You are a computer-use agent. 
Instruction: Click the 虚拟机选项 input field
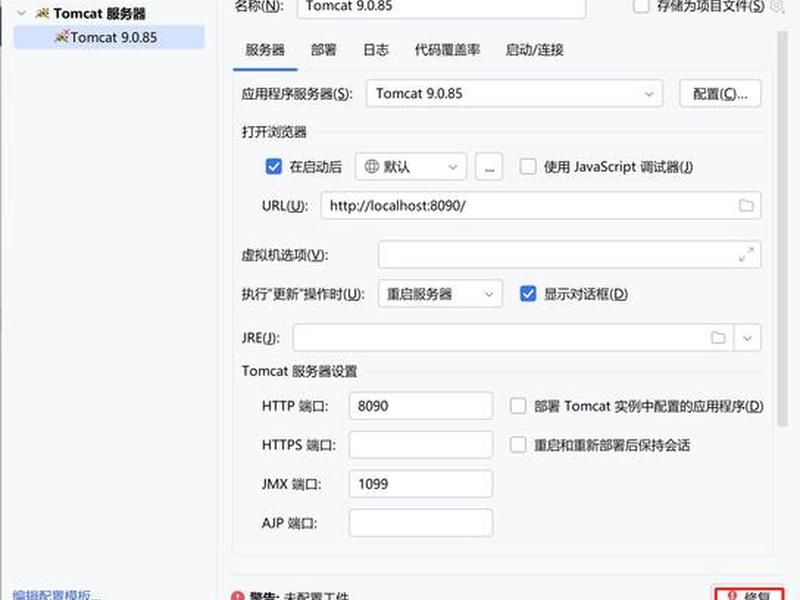(x=569, y=255)
